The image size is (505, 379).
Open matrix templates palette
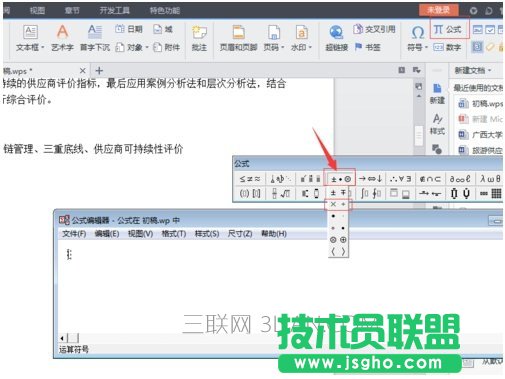[x=490, y=193]
